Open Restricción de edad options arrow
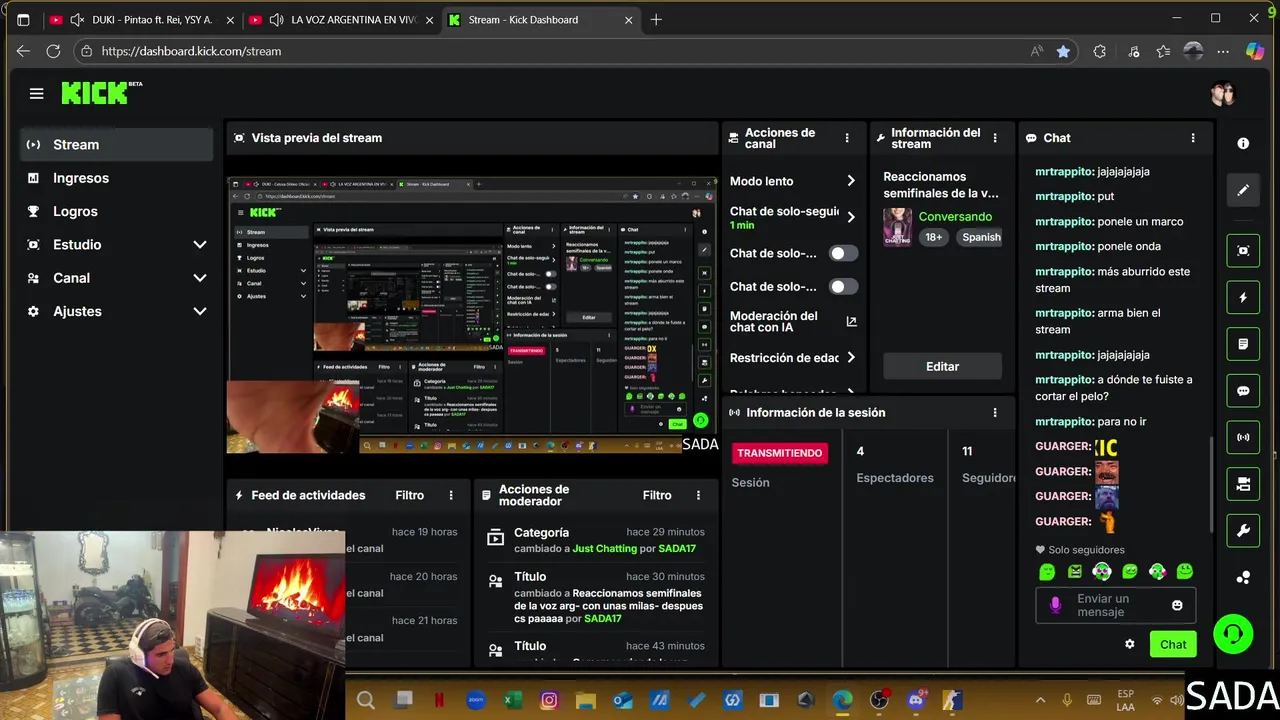The width and height of the screenshot is (1280, 720). pyautogui.click(x=851, y=357)
